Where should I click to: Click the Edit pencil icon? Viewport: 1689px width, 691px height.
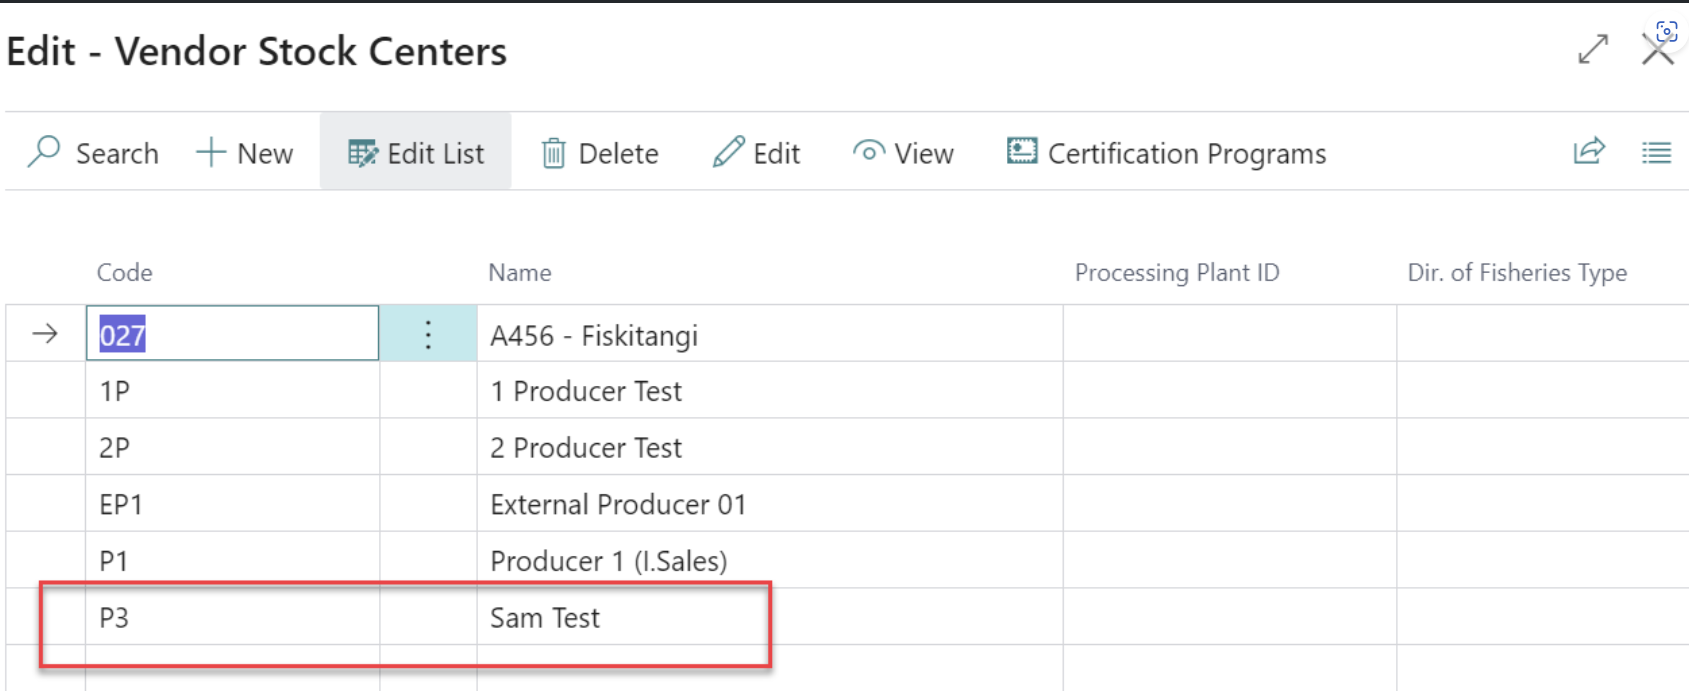point(728,152)
